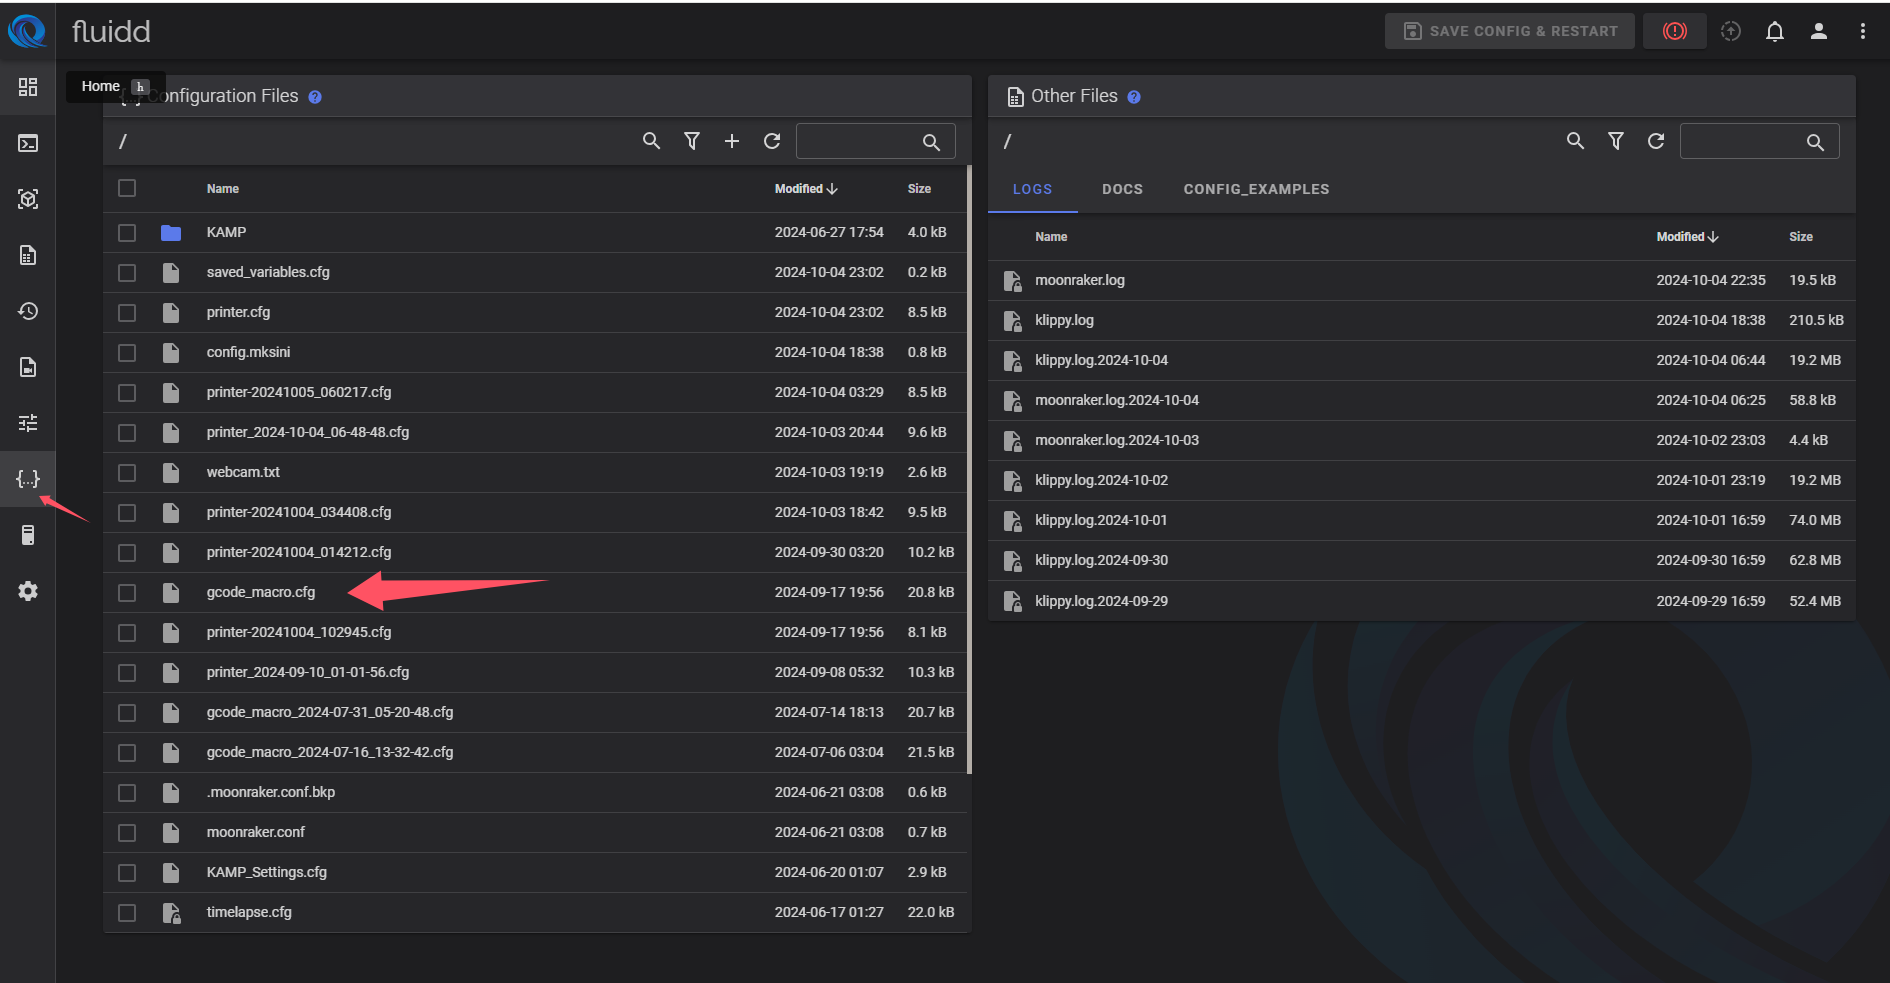The width and height of the screenshot is (1890, 983).
Task: Click the add plus icon in Configuration Files
Action: pos(732,141)
